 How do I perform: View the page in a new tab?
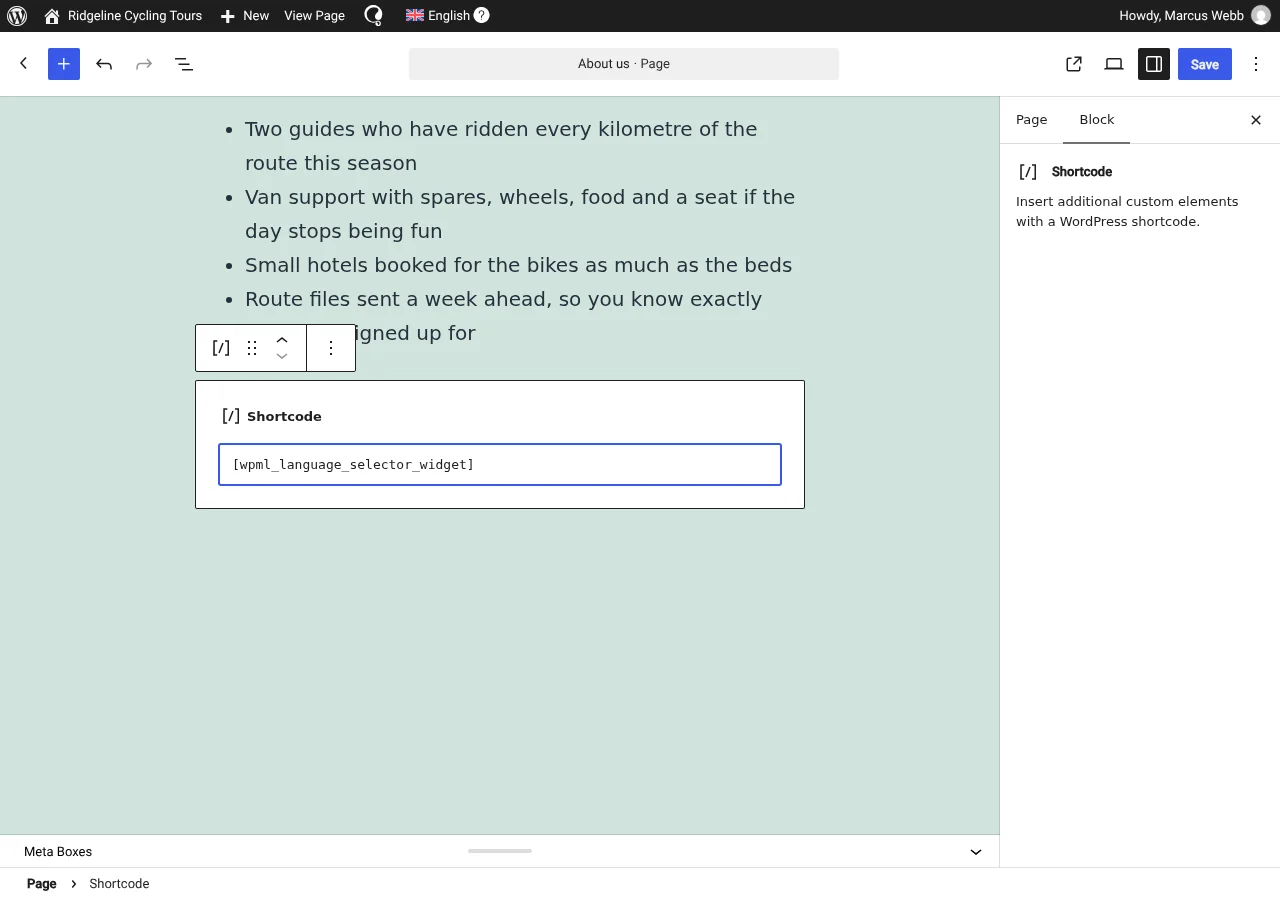[1074, 64]
